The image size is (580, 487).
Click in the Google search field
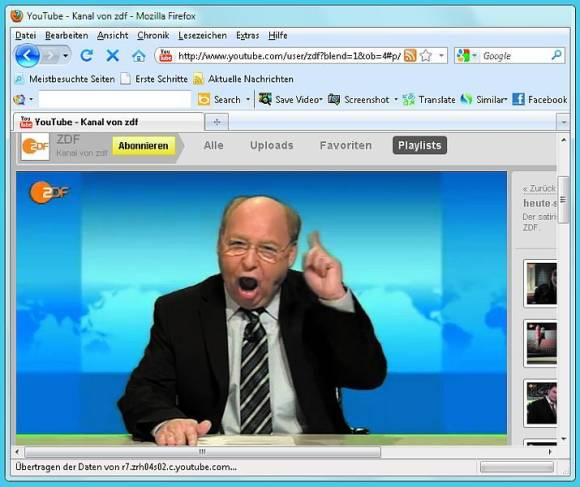pos(516,56)
